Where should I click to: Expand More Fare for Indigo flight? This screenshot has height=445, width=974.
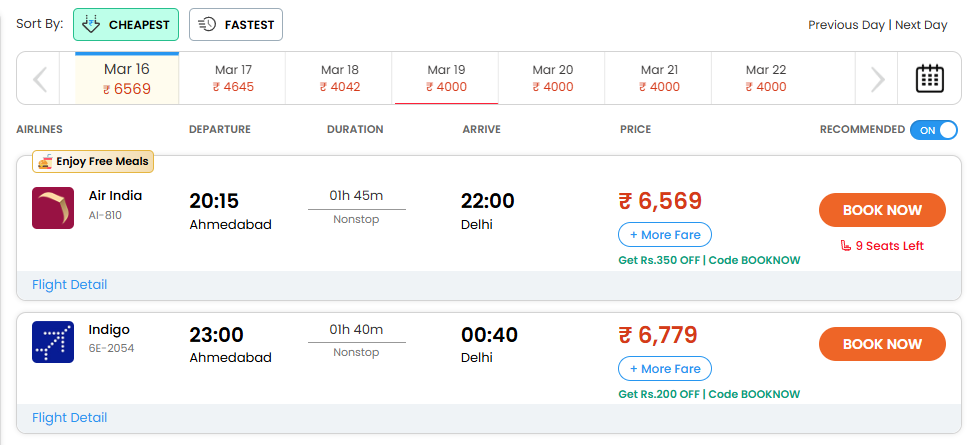click(665, 369)
